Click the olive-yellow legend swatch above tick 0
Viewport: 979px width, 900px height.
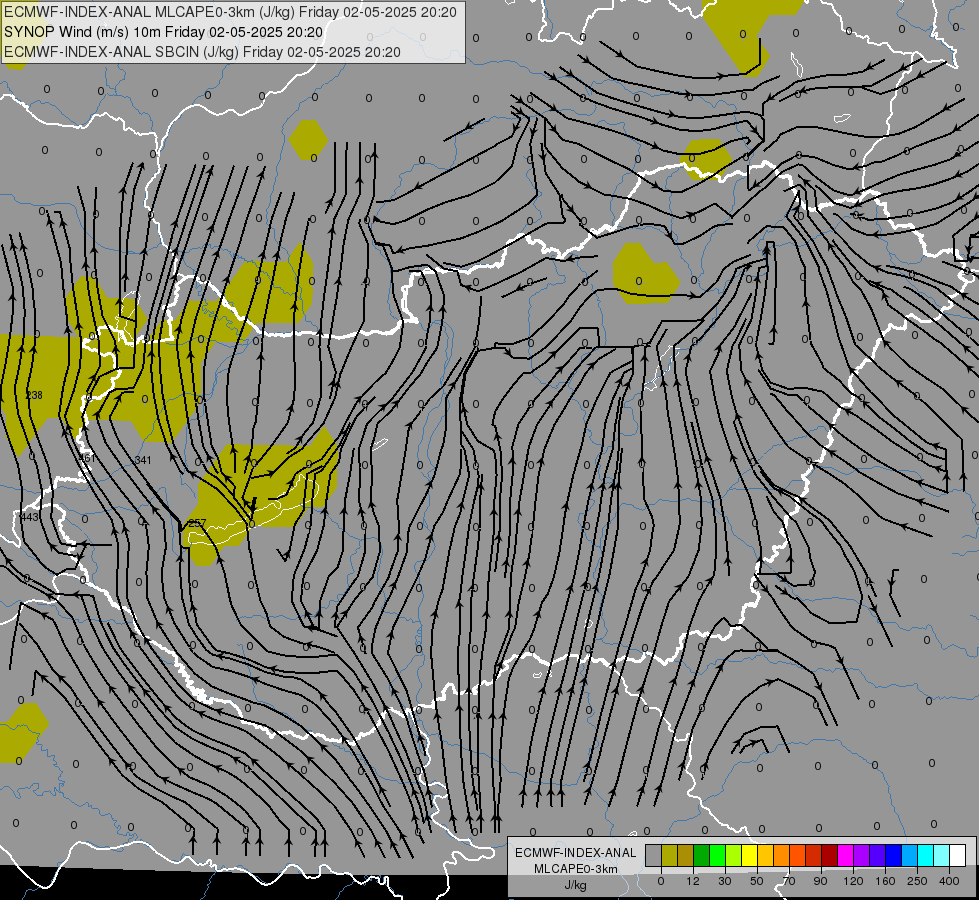(669, 855)
